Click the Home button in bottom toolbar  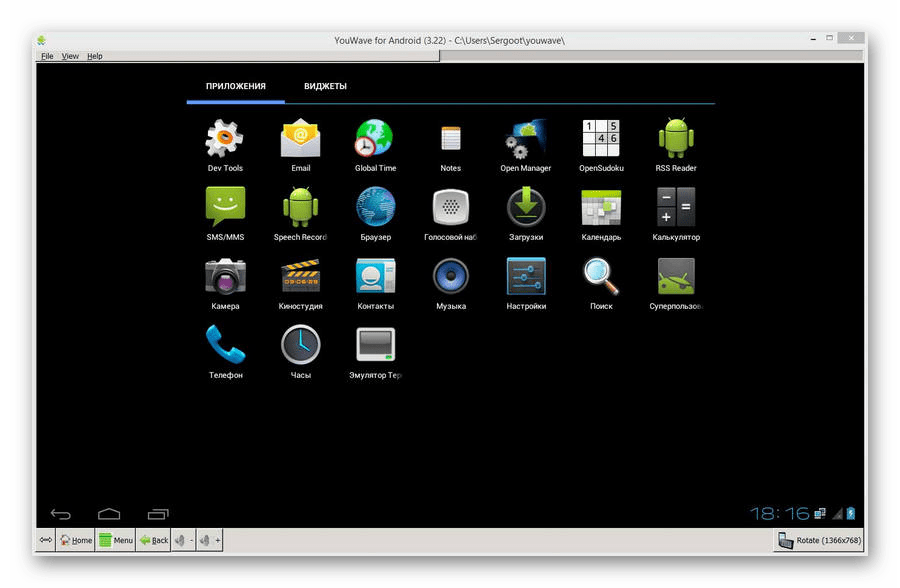click(x=75, y=540)
